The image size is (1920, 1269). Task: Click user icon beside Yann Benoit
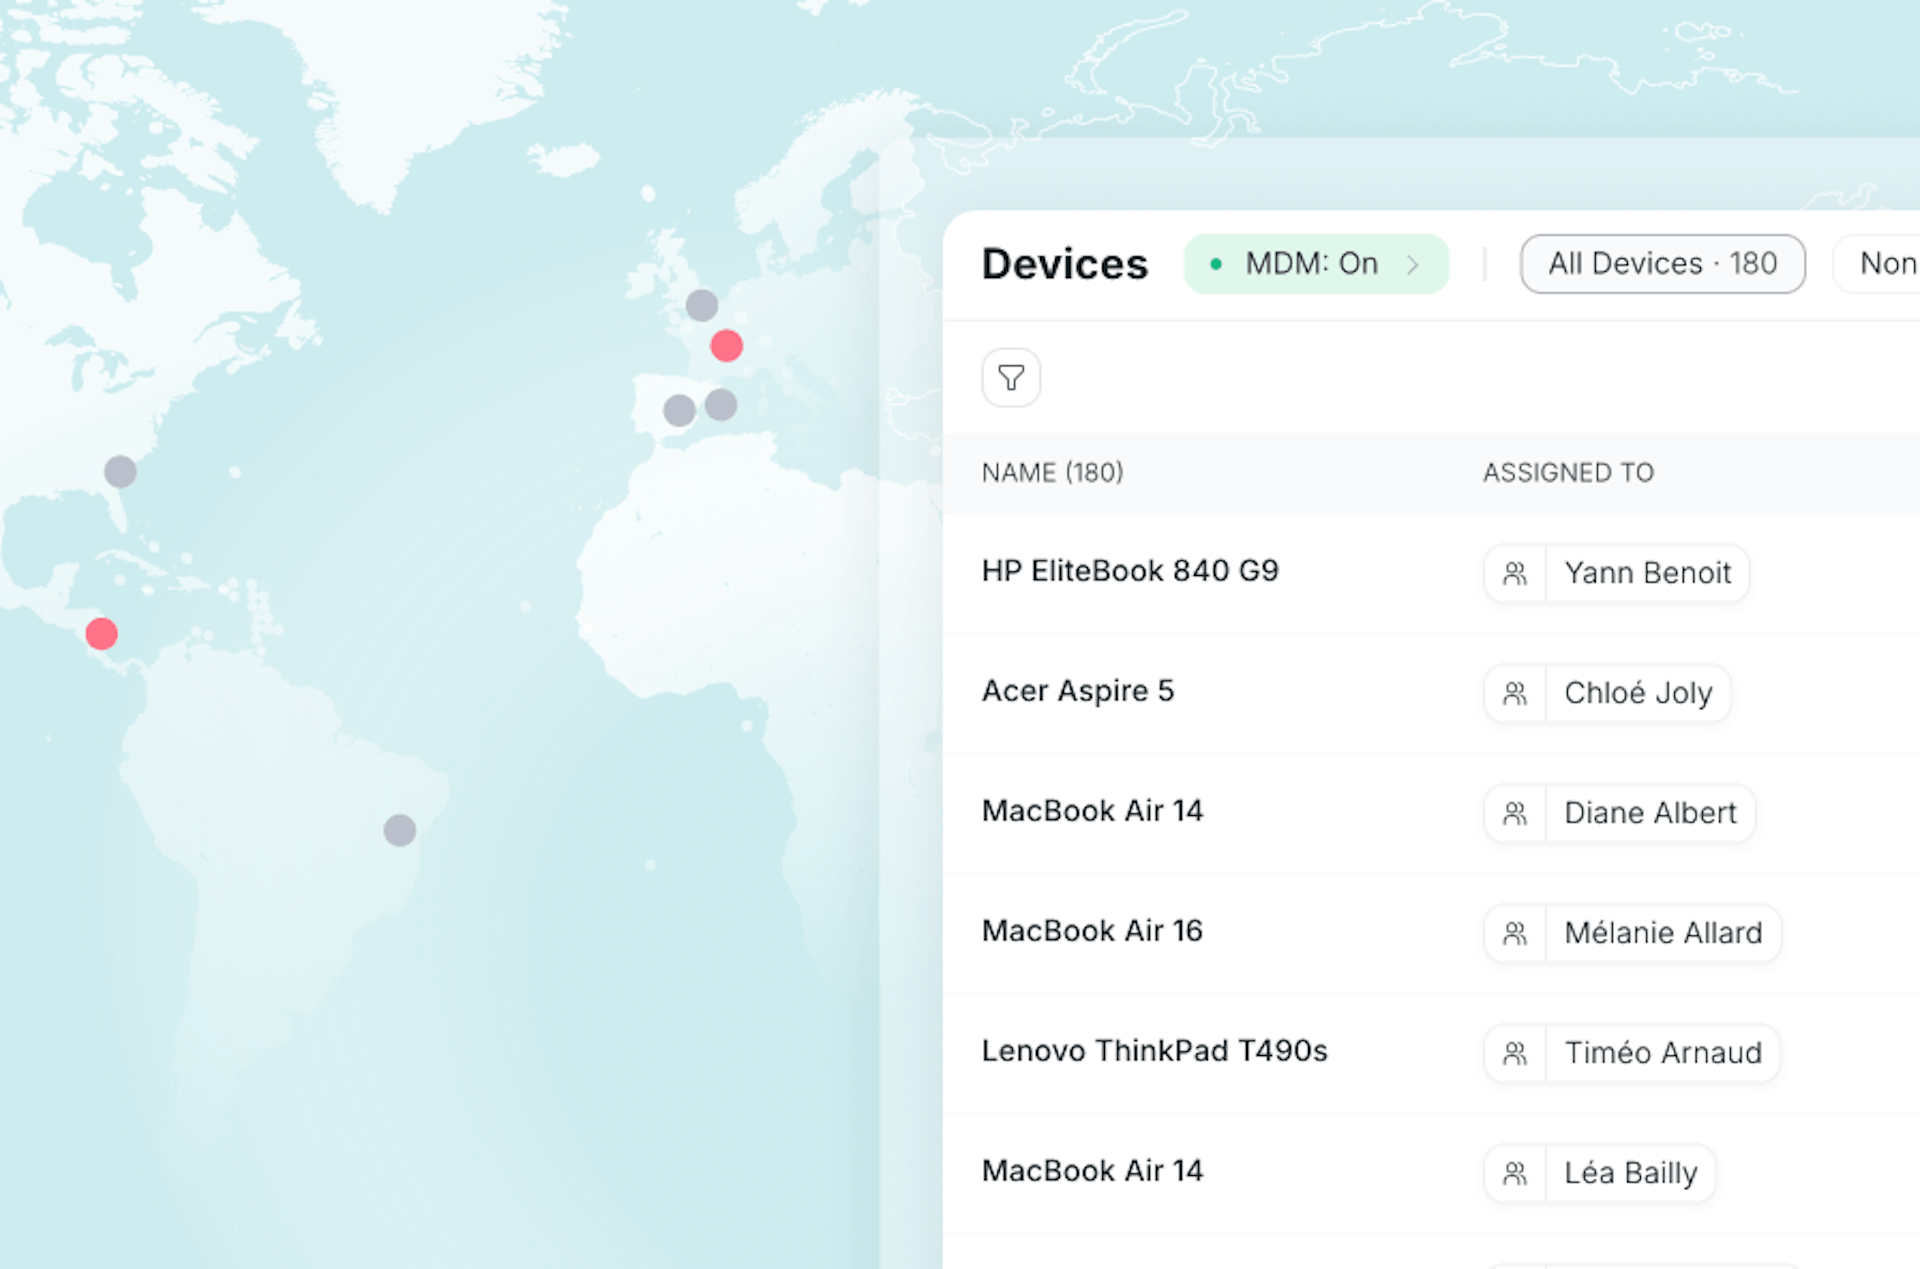(x=1515, y=573)
